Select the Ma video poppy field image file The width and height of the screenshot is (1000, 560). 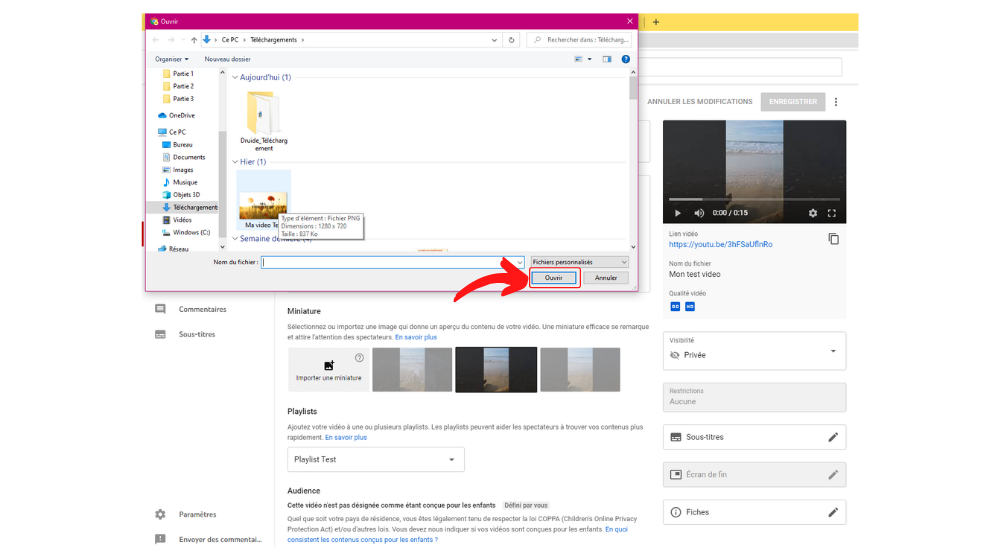(x=263, y=200)
